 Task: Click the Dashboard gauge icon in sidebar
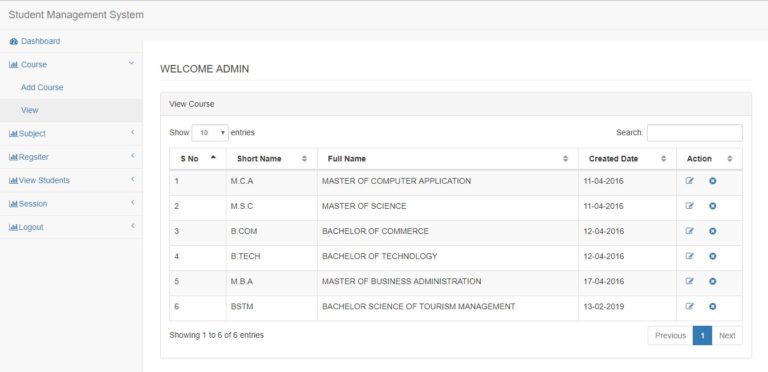point(14,42)
